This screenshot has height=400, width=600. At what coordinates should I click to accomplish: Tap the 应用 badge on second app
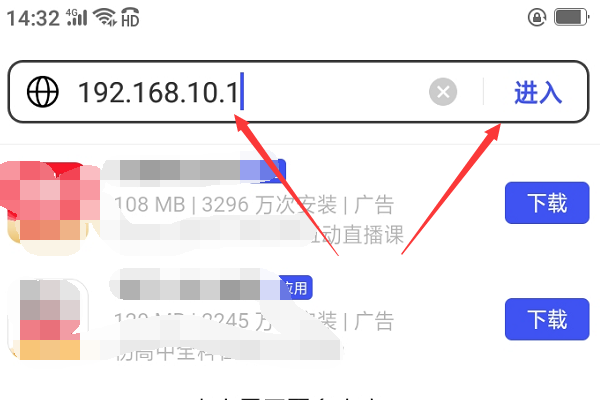[x=295, y=287]
